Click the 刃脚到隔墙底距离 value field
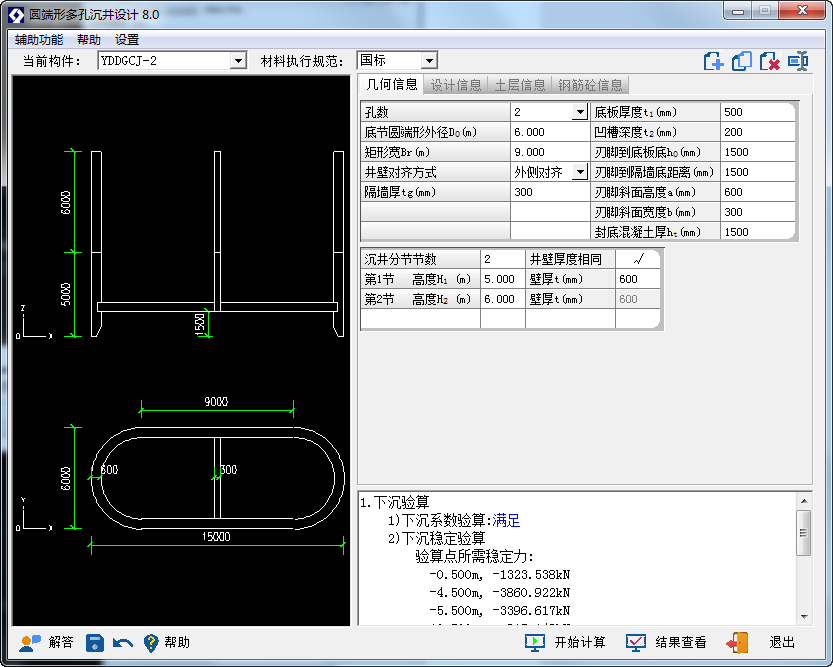The image size is (833, 667). 758,172
